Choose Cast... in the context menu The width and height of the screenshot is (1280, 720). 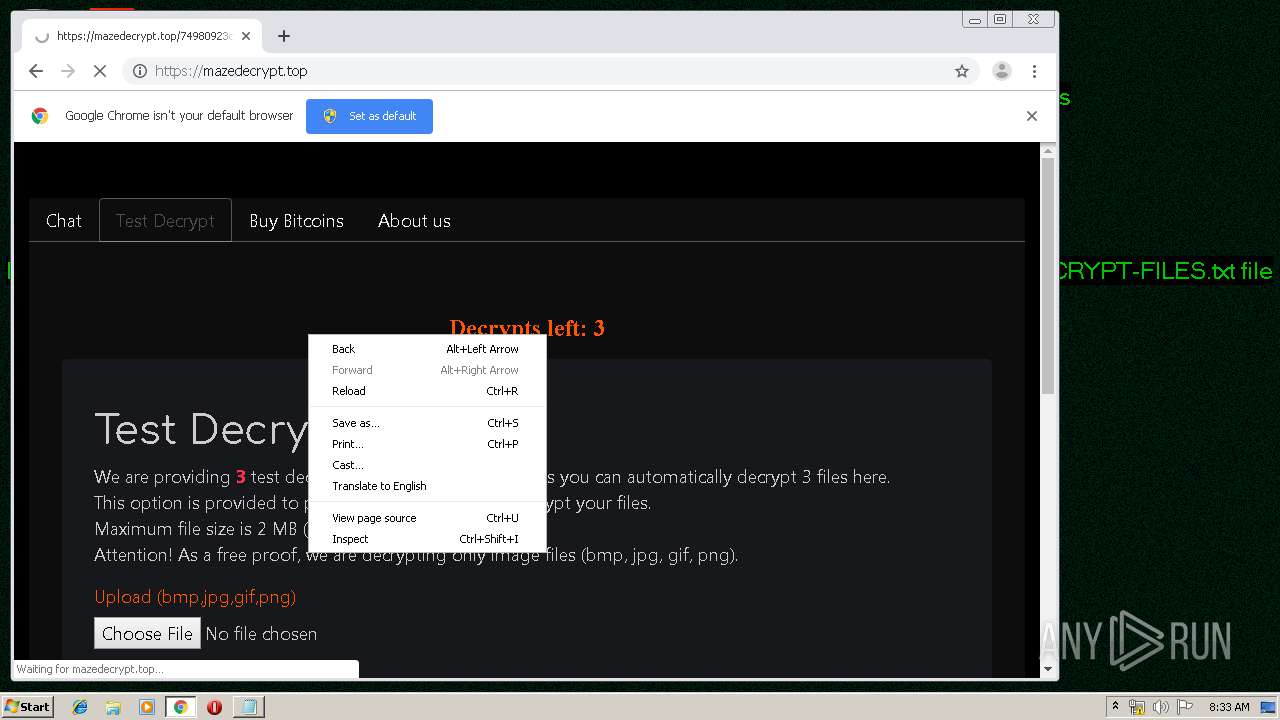427,465
